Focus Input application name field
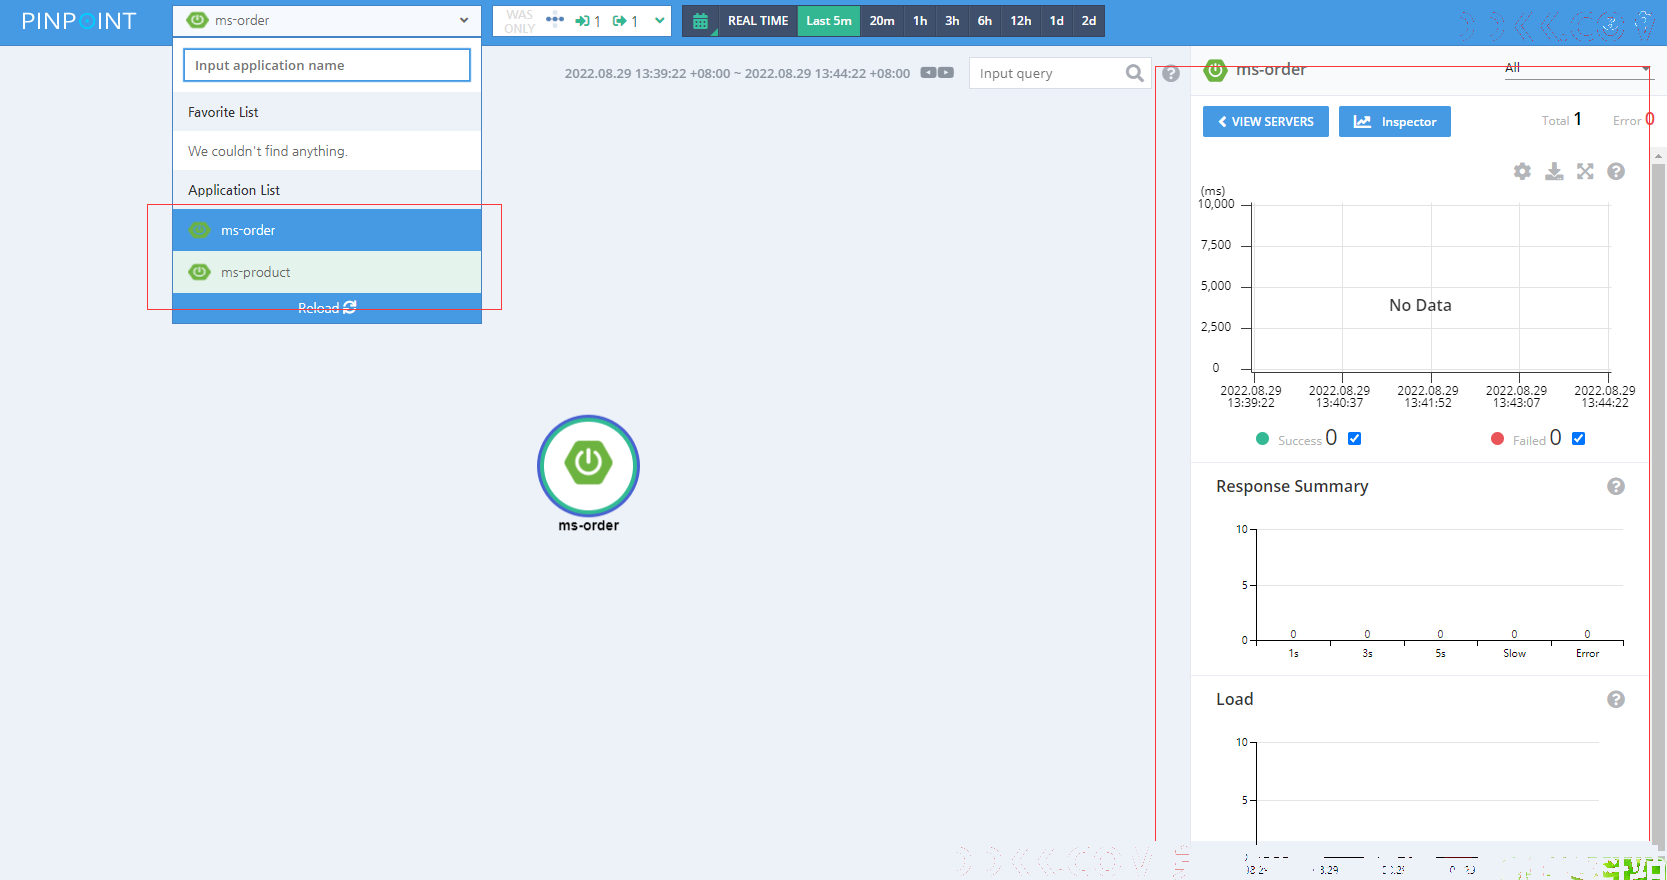 tap(327, 65)
